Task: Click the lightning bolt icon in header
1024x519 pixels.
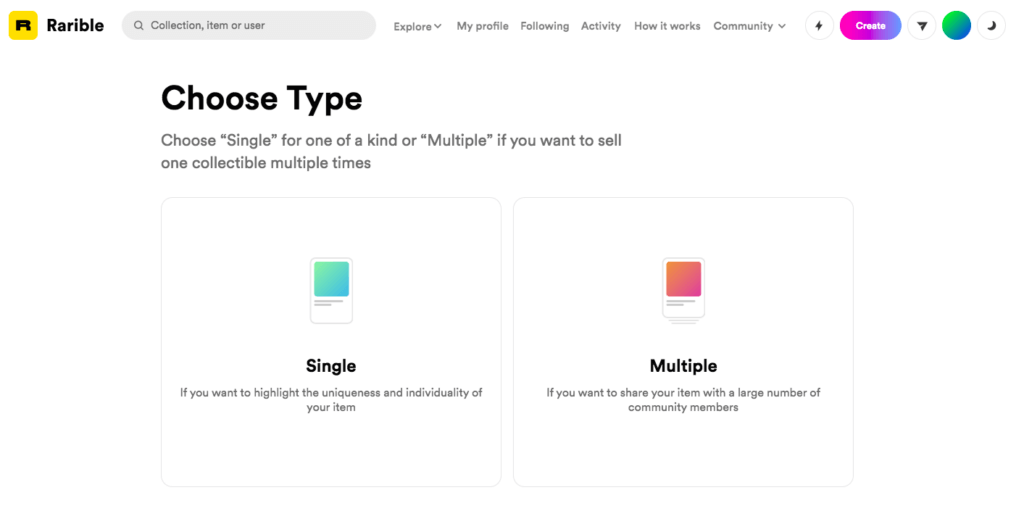Action: tap(819, 26)
